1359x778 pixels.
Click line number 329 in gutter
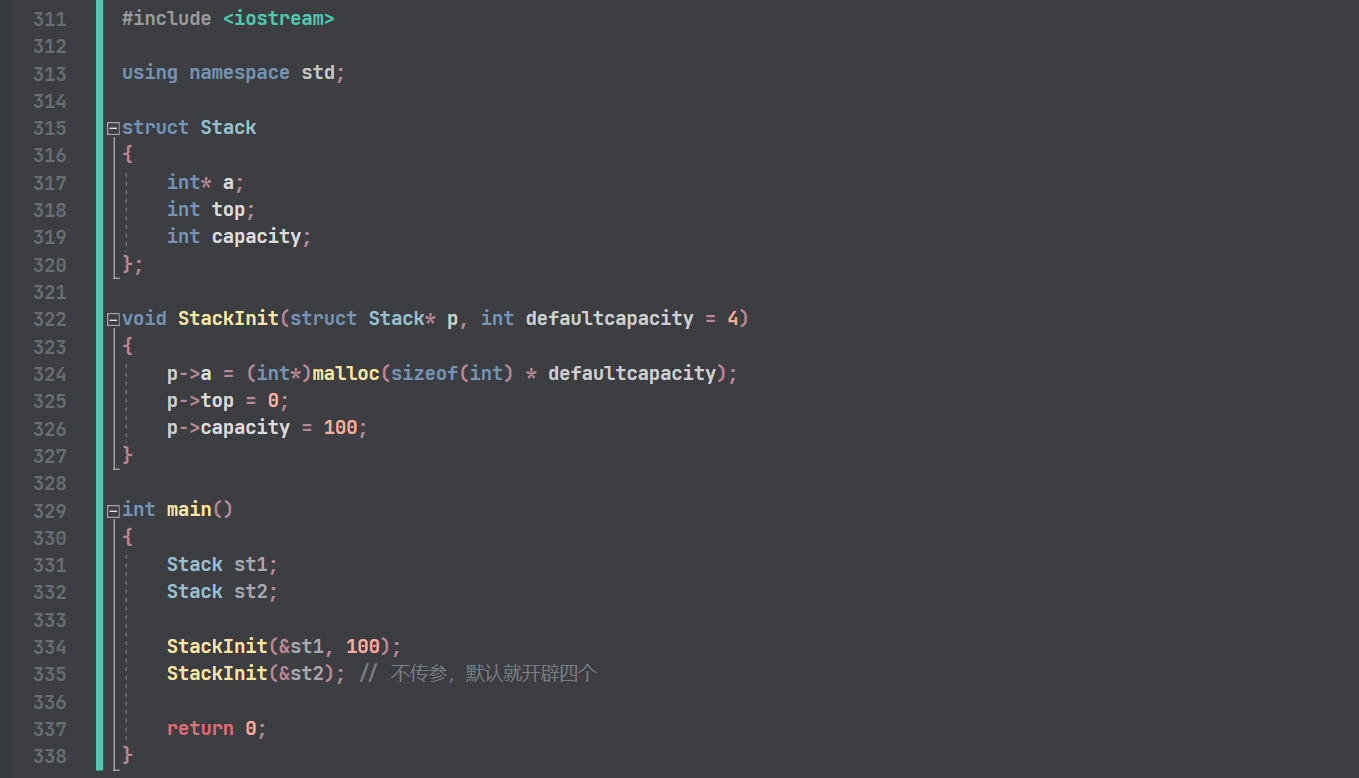click(x=49, y=510)
